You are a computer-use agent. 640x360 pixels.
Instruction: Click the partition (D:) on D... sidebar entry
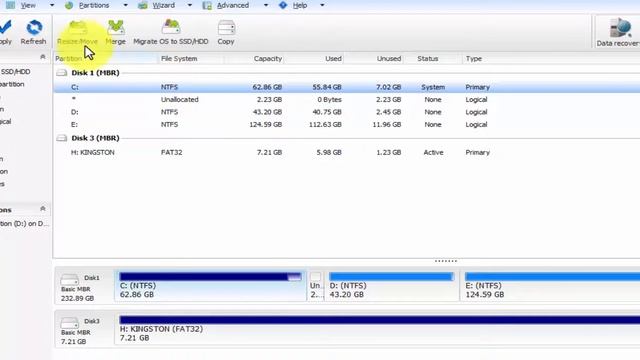[x=24, y=224]
